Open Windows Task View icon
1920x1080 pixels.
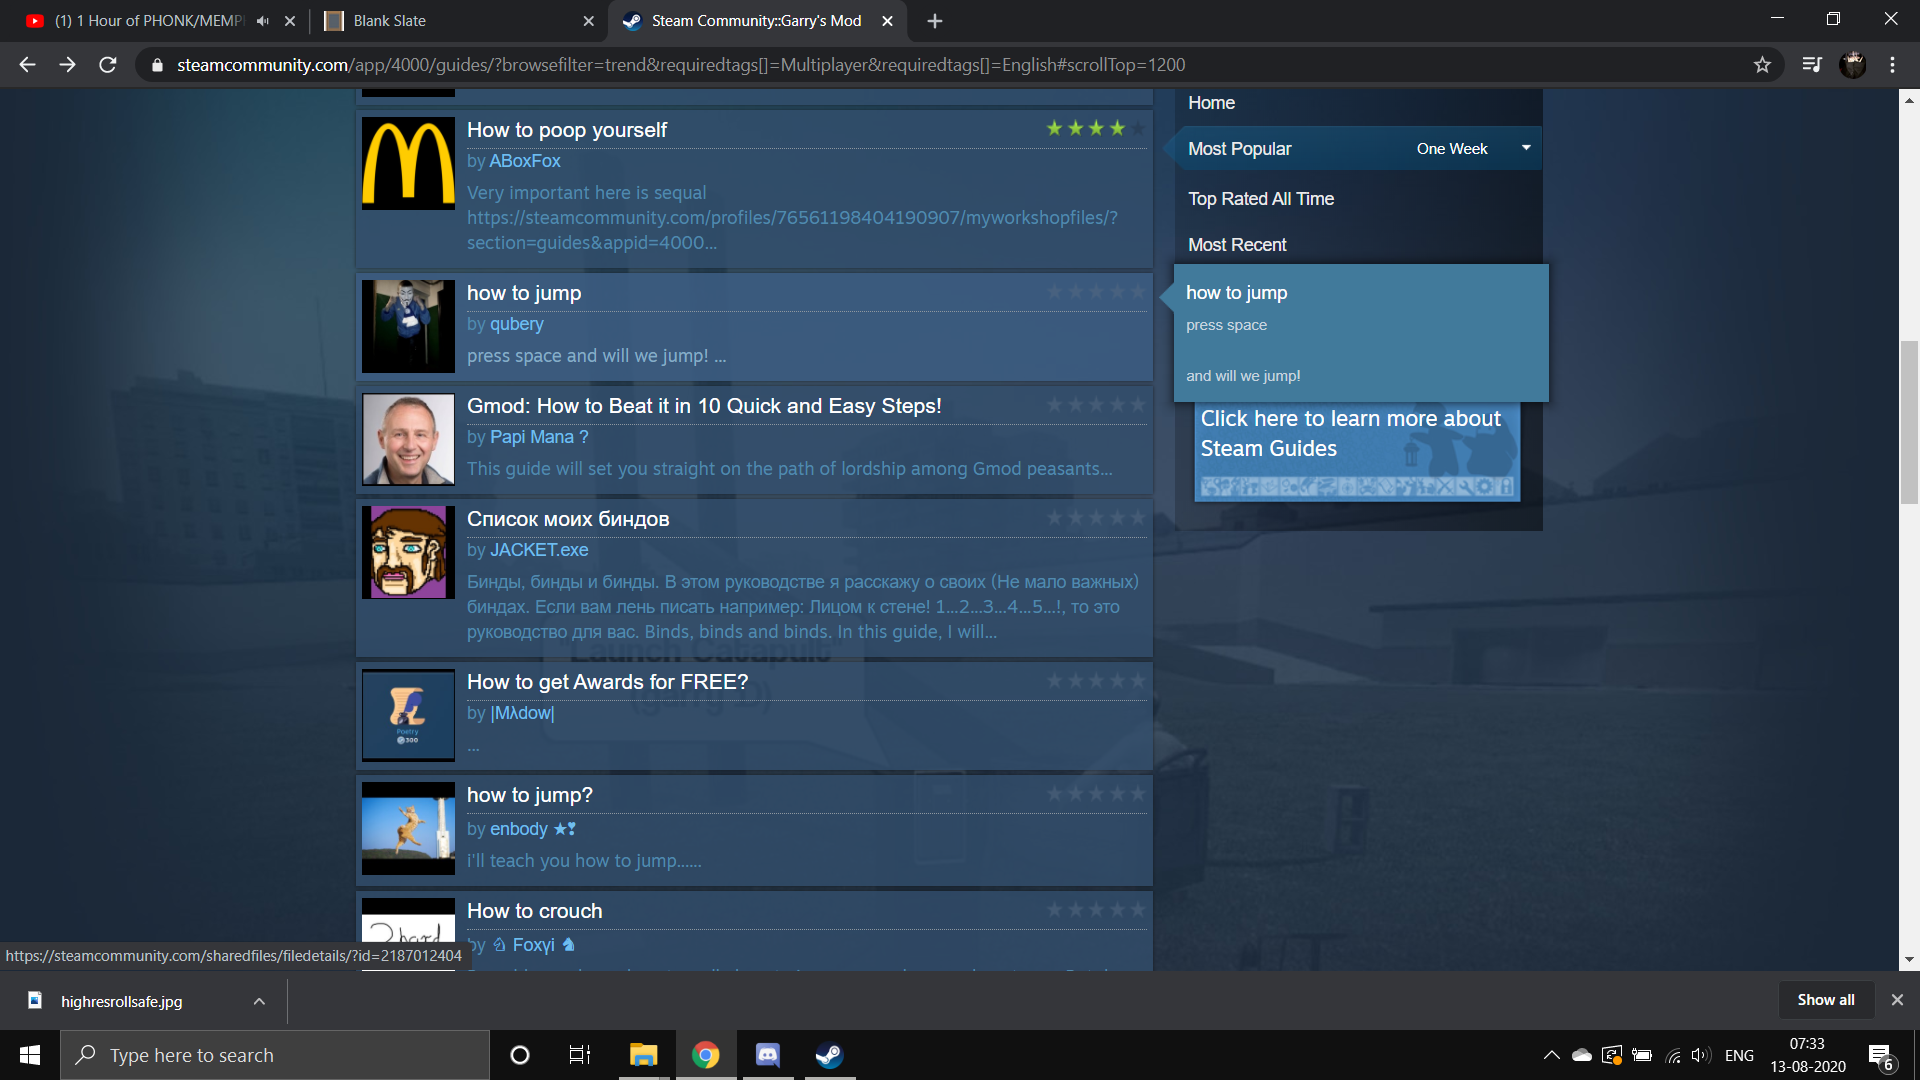click(579, 1055)
